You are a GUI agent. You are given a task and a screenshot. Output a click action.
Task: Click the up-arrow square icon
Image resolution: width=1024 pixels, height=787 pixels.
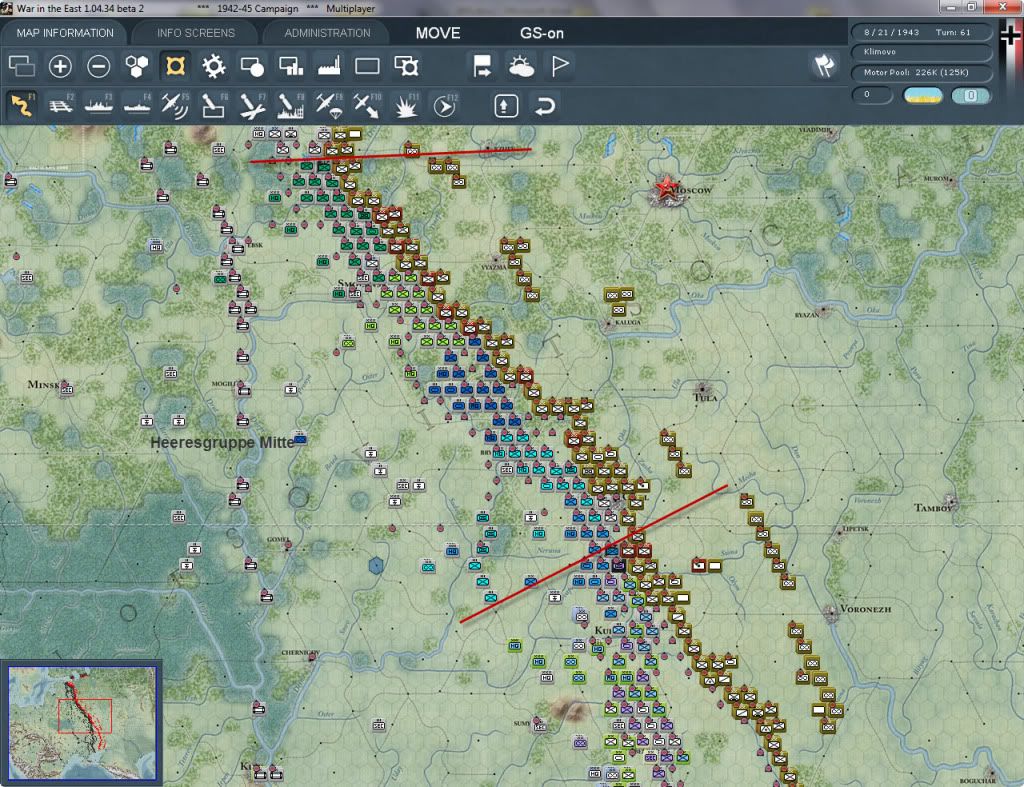pyautogui.click(x=506, y=106)
